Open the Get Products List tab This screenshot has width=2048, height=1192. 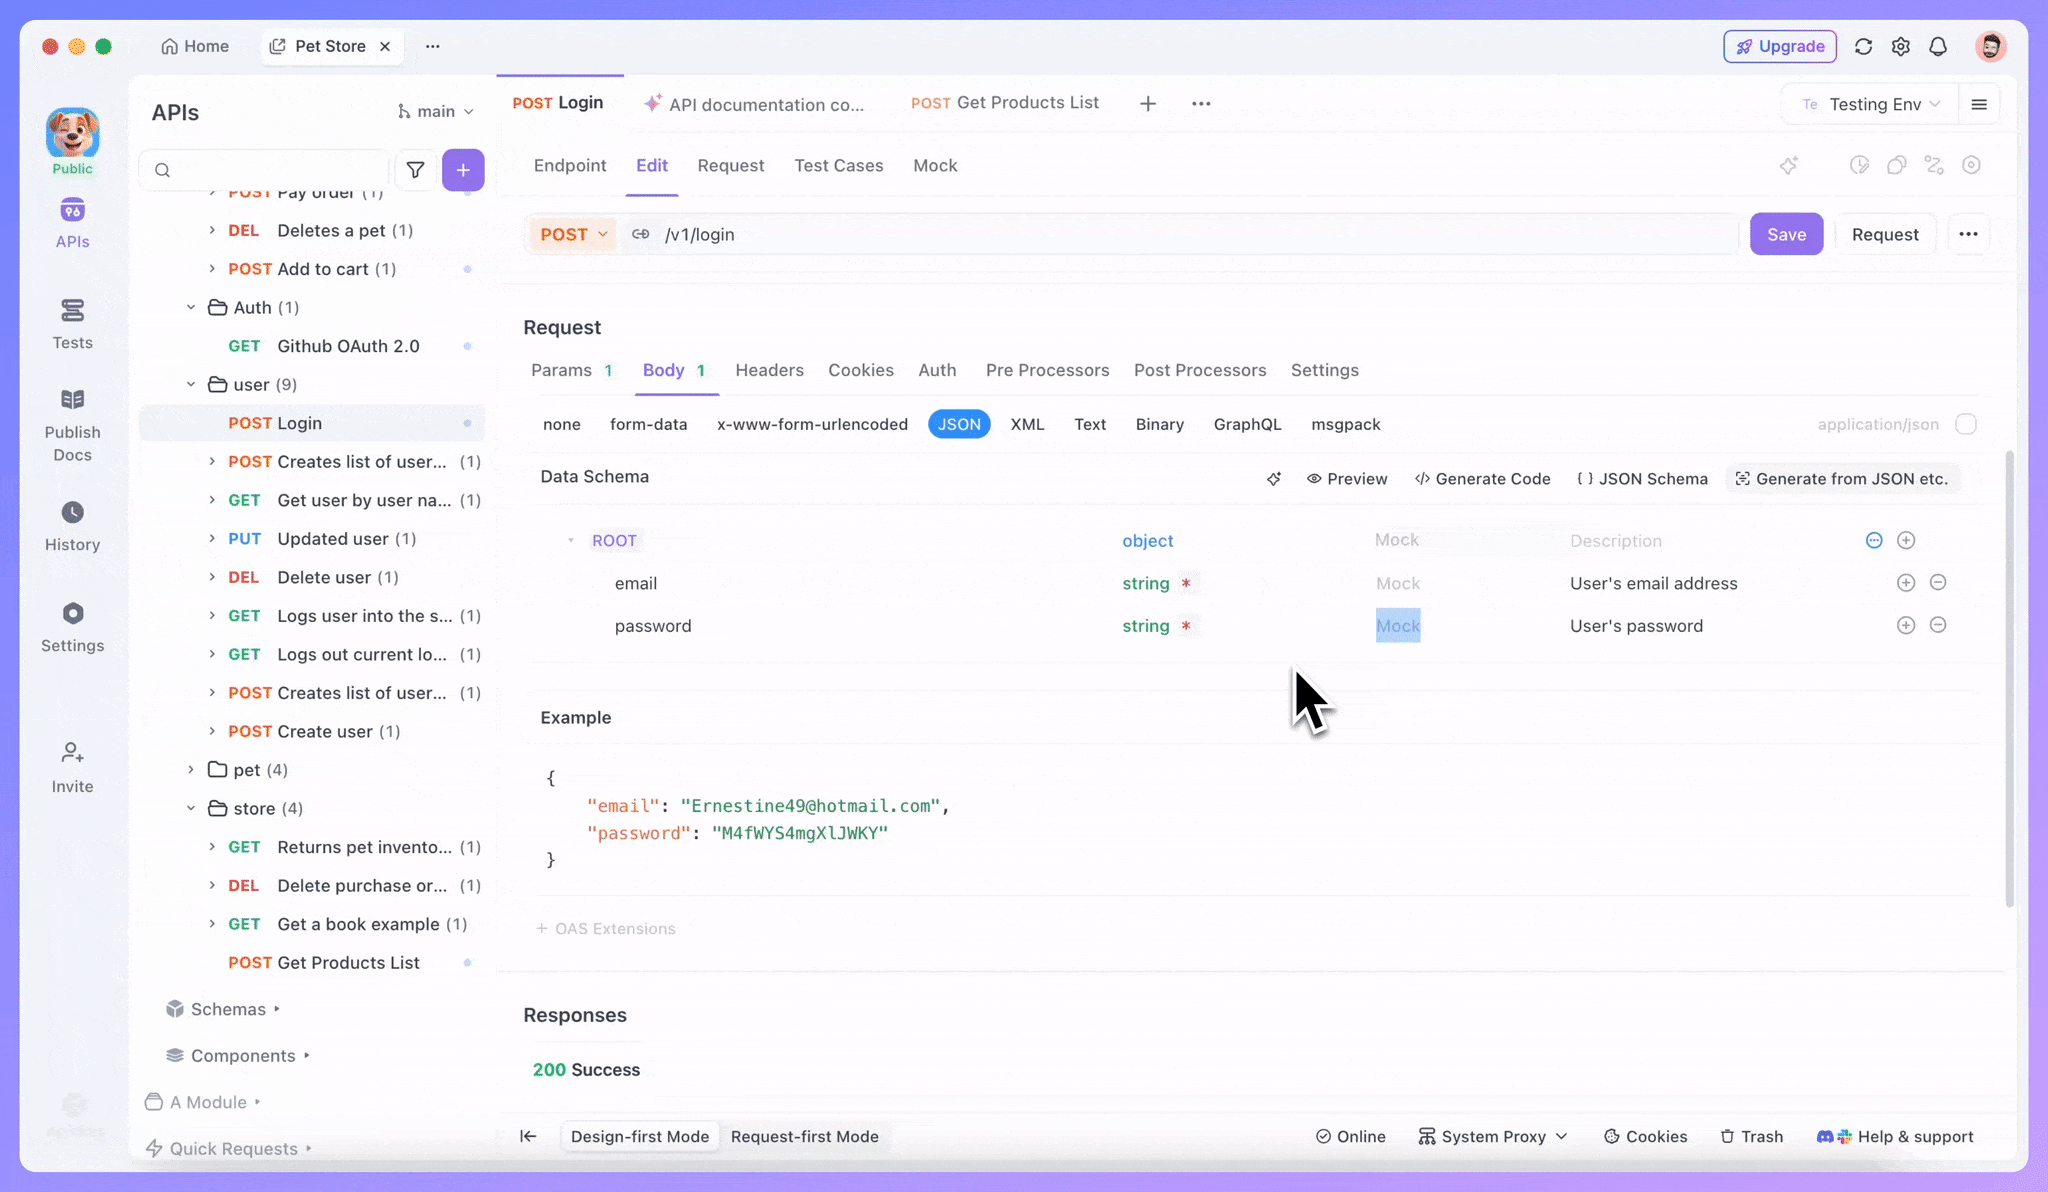[x=1005, y=102]
